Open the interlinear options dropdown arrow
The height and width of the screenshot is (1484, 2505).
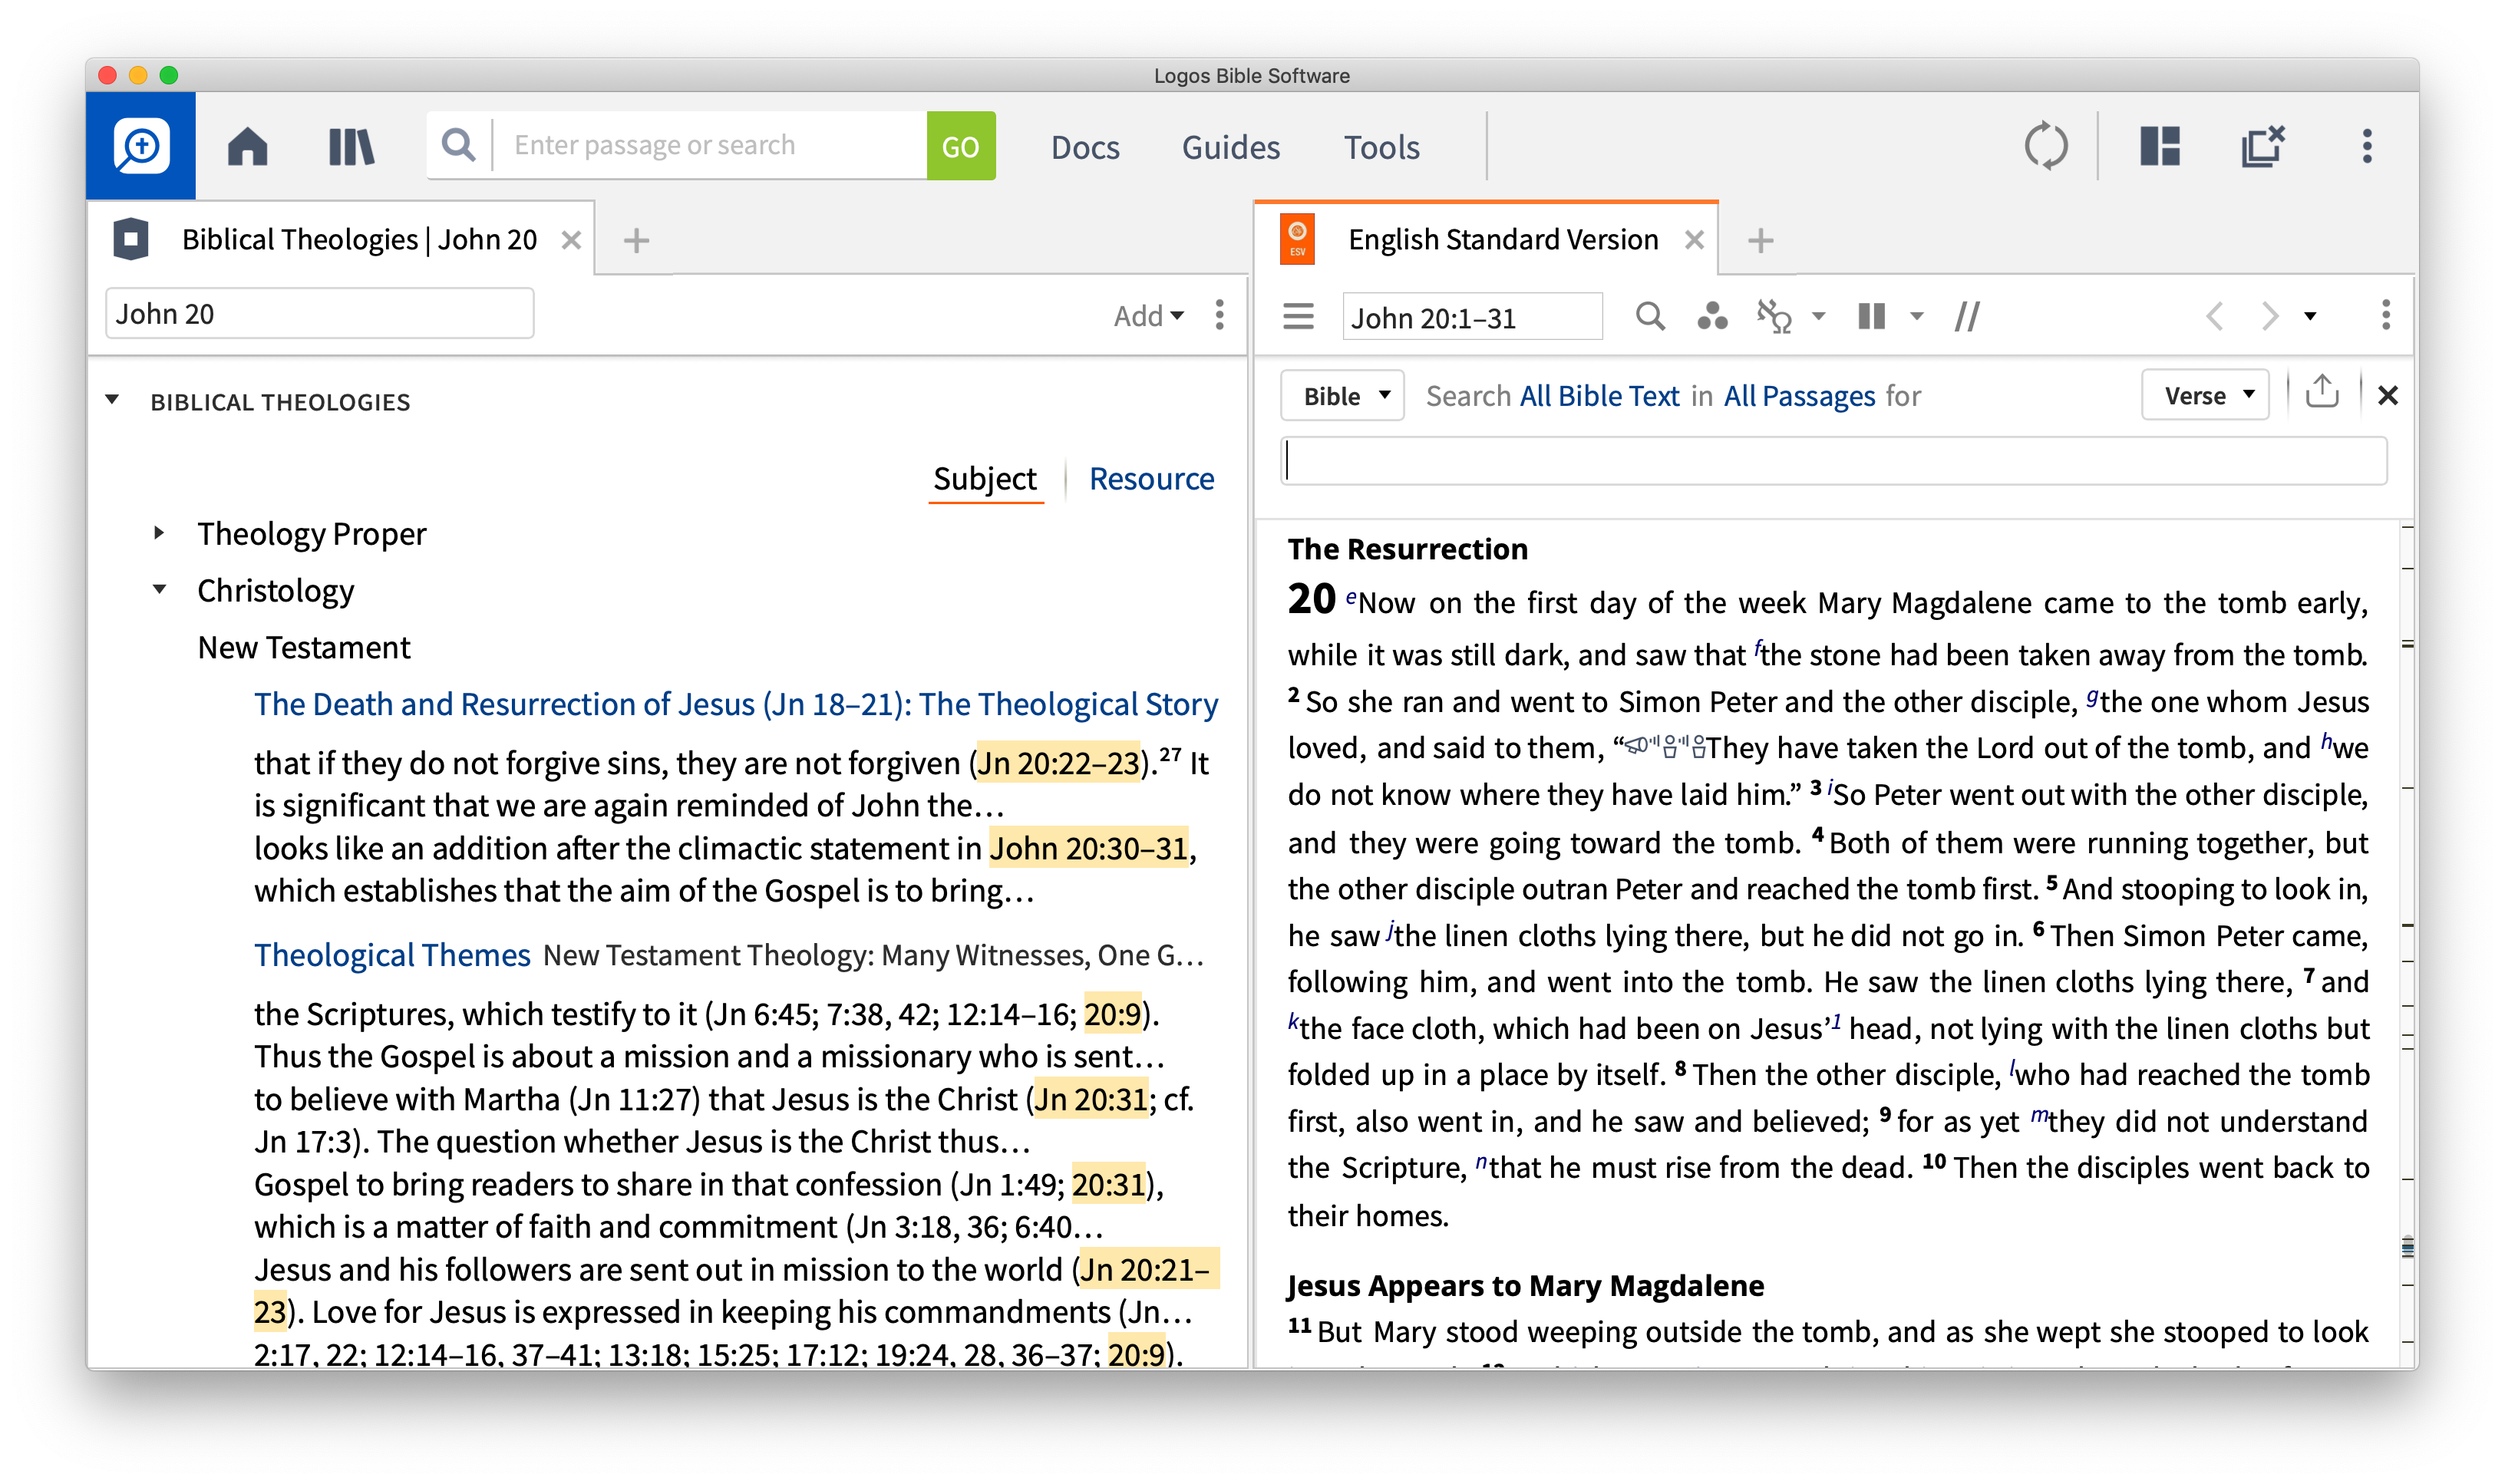tap(1817, 317)
